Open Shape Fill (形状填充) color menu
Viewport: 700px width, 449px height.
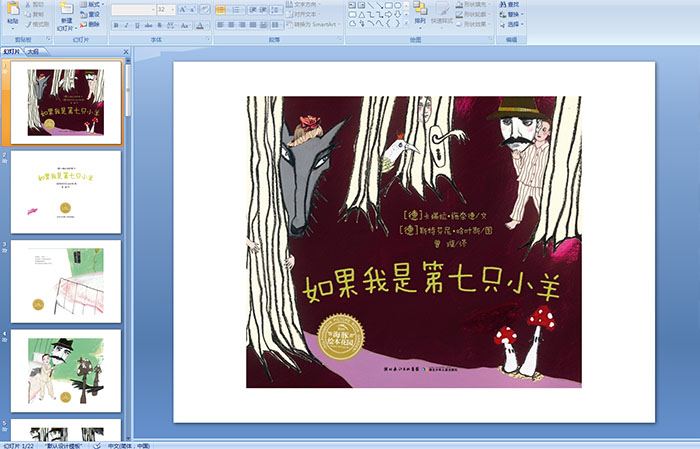tap(472, 4)
